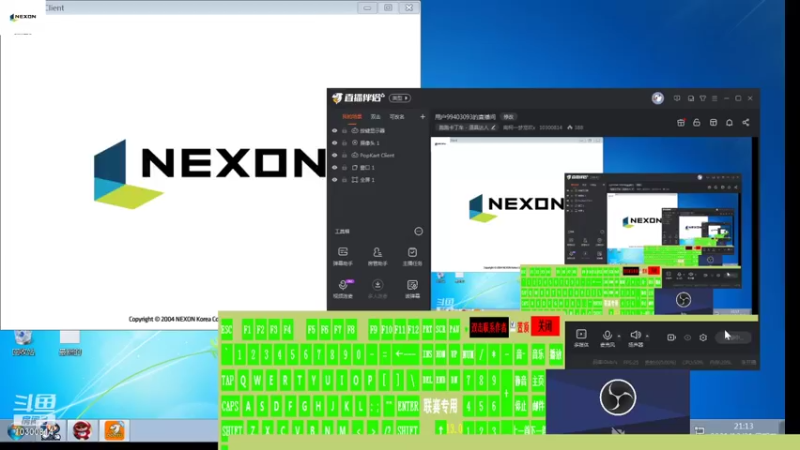Open the 房管助手 tool

378,256
